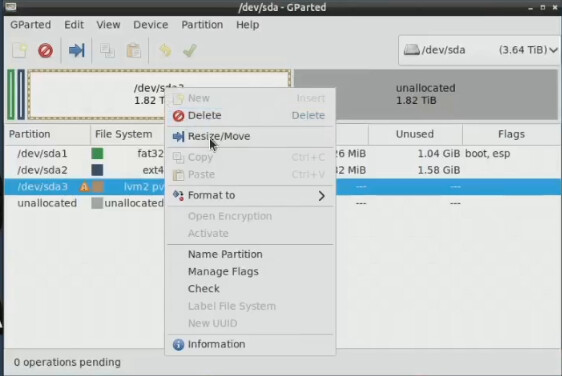
Task: Click the warning icon on /dev/sda3 row
Action: point(84,187)
